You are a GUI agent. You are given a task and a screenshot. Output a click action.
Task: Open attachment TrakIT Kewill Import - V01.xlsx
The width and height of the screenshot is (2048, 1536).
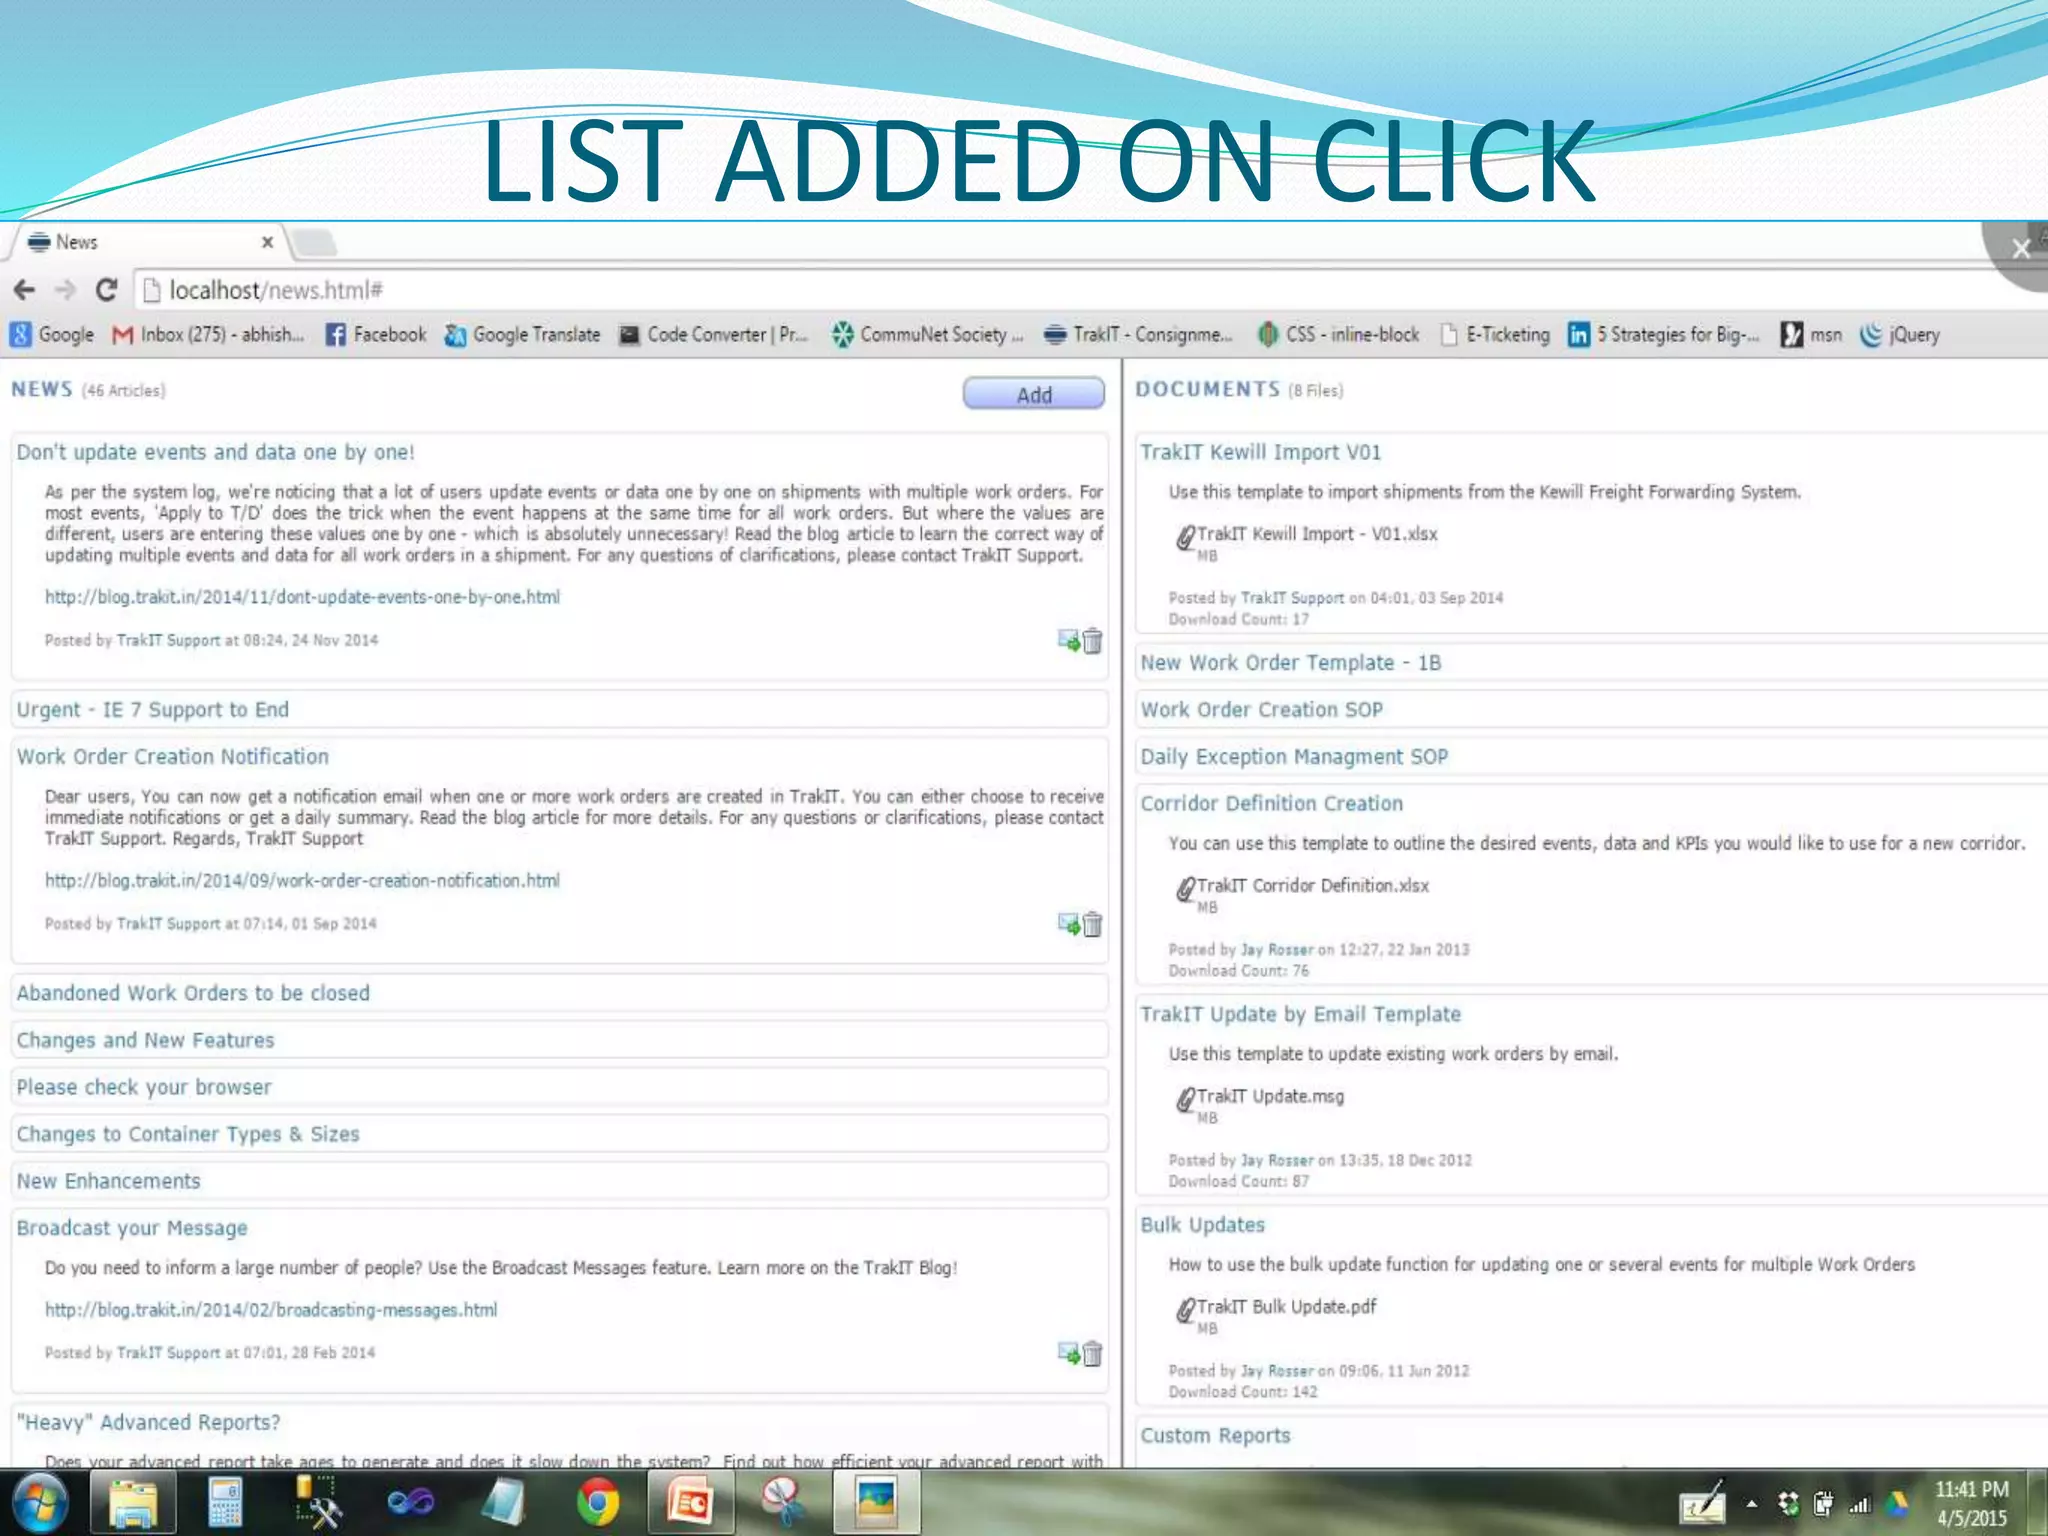(1316, 534)
